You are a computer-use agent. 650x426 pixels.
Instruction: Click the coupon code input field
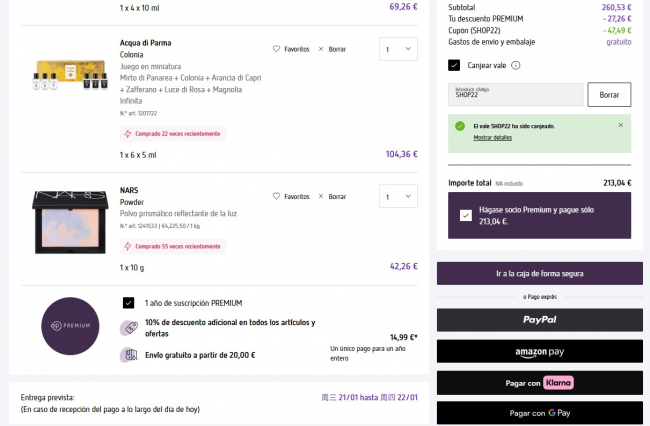(515, 95)
